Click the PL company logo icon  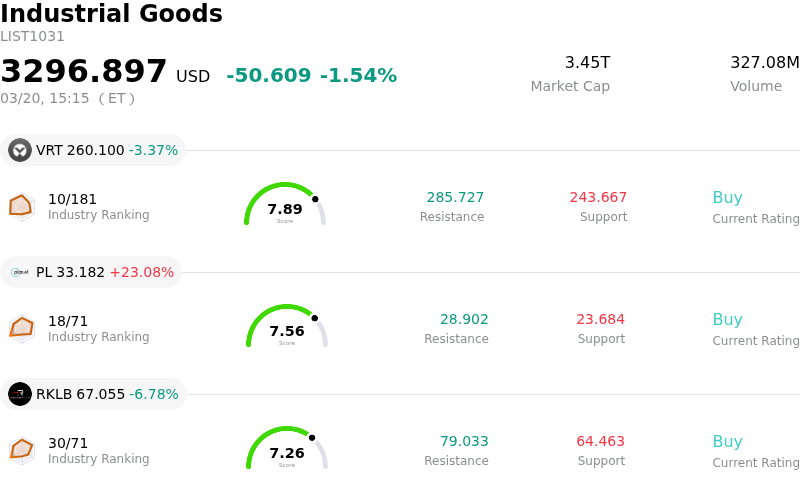[x=20, y=272]
